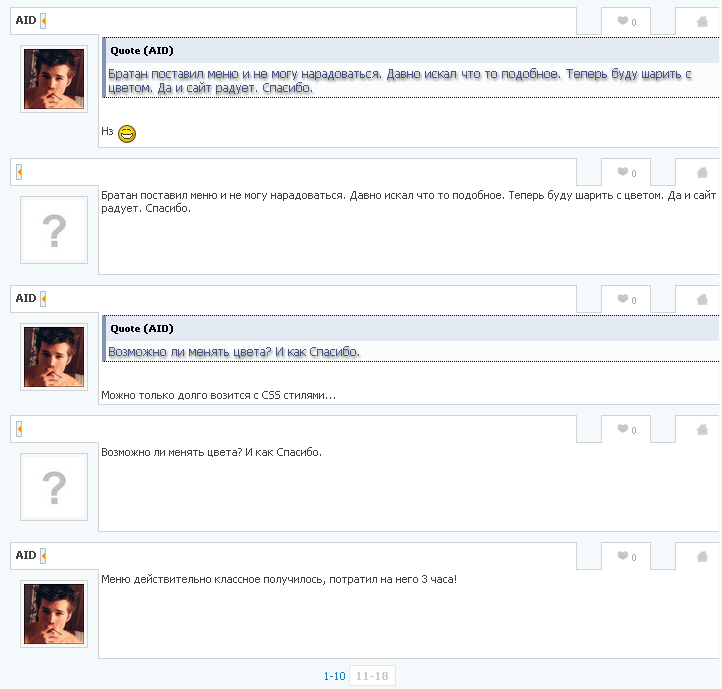This screenshot has height=689, width=722.
Task: Click home icon on 'Можно только долго возится' post
Action: pyautogui.click(x=702, y=300)
